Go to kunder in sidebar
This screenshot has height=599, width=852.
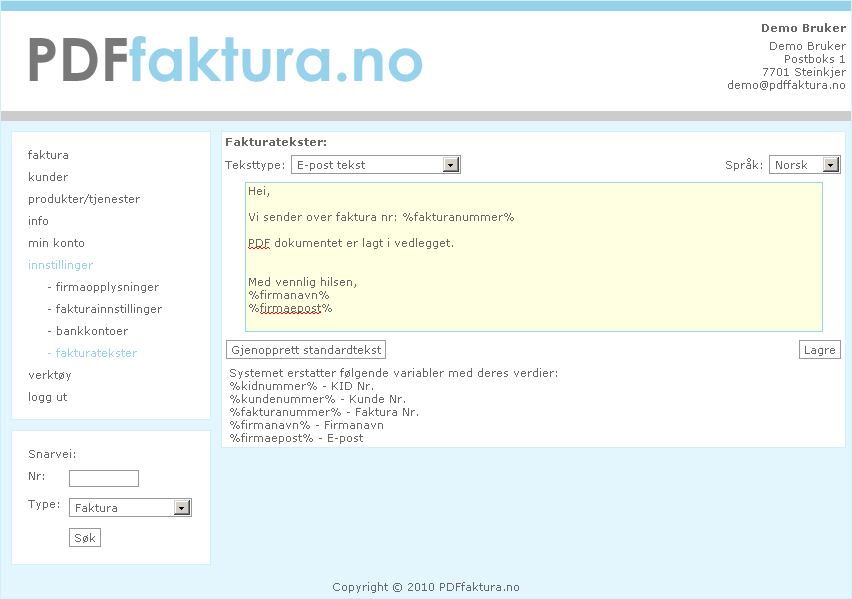(x=48, y=177)
